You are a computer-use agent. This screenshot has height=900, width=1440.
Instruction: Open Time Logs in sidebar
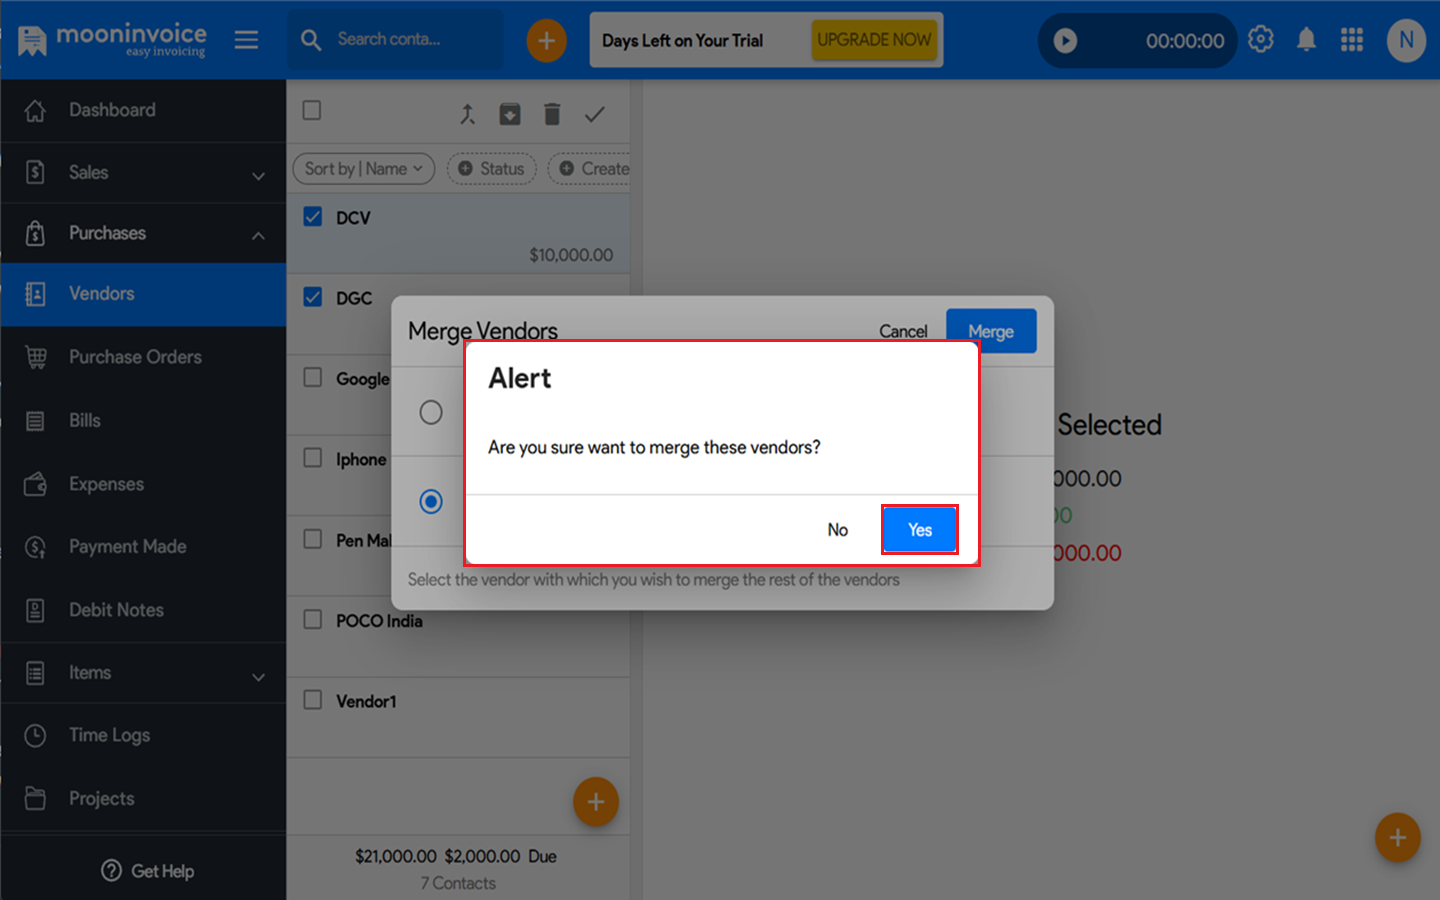coord(143,736)
